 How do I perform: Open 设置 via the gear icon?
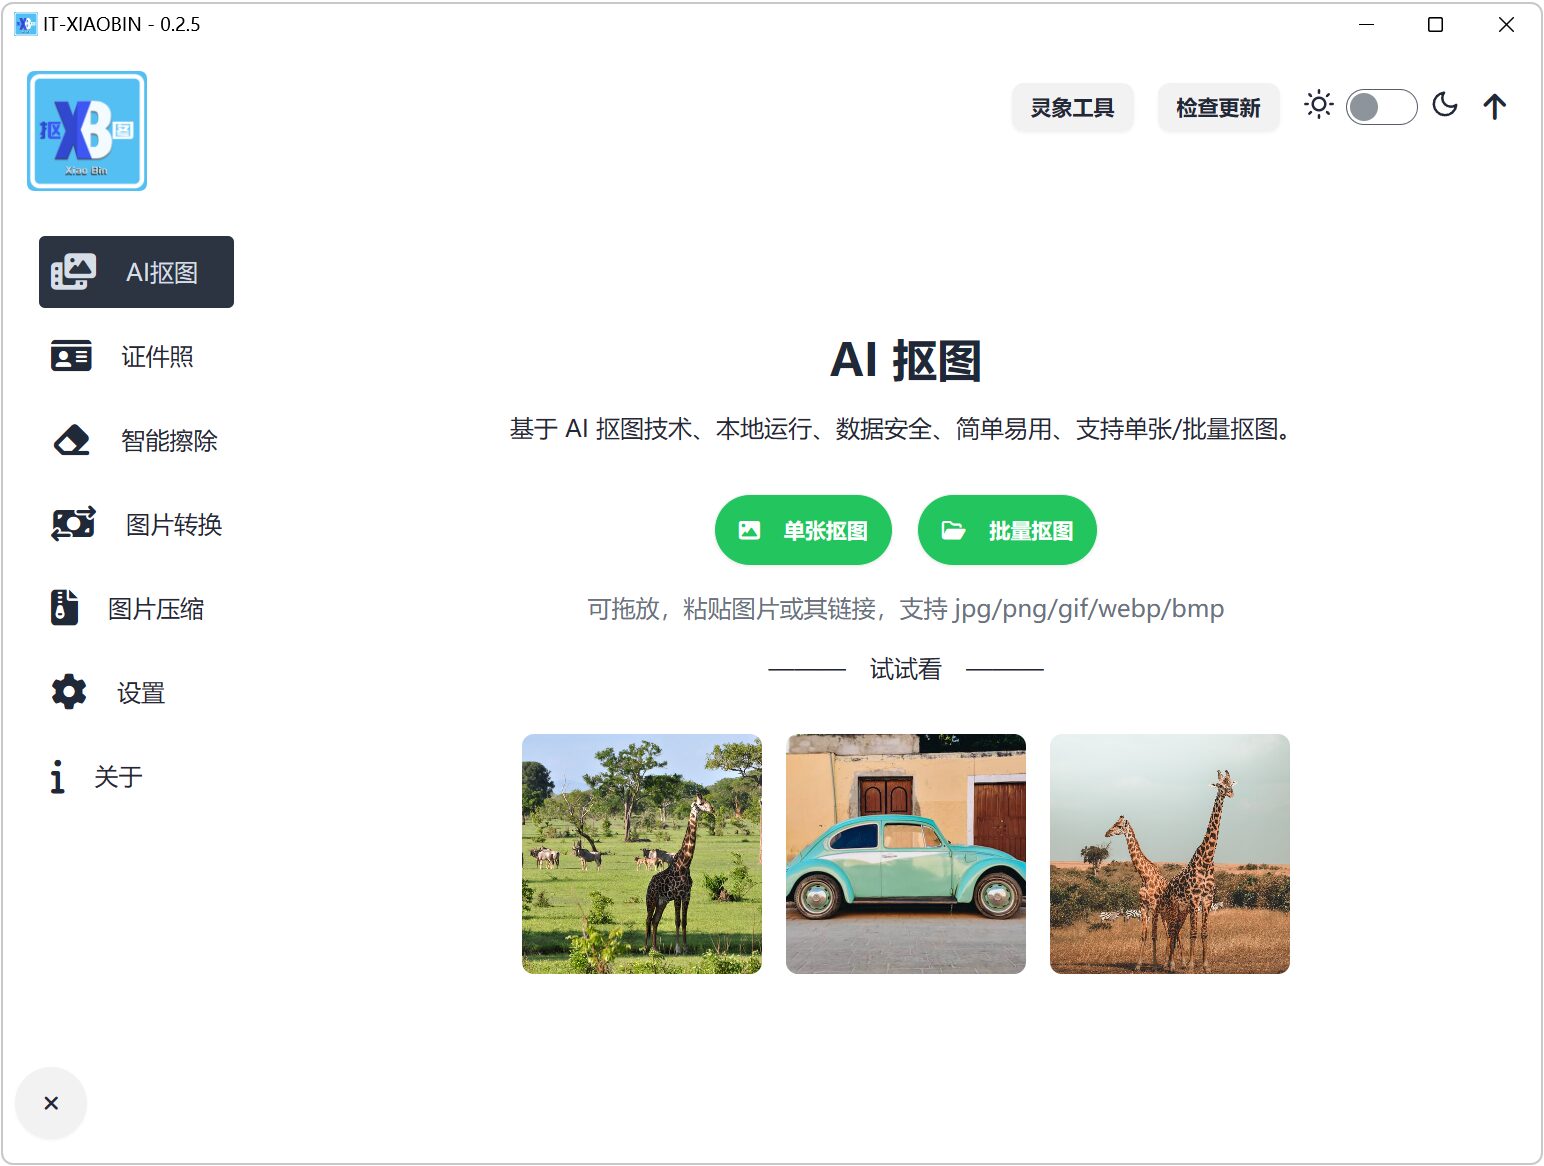(69, 692)
